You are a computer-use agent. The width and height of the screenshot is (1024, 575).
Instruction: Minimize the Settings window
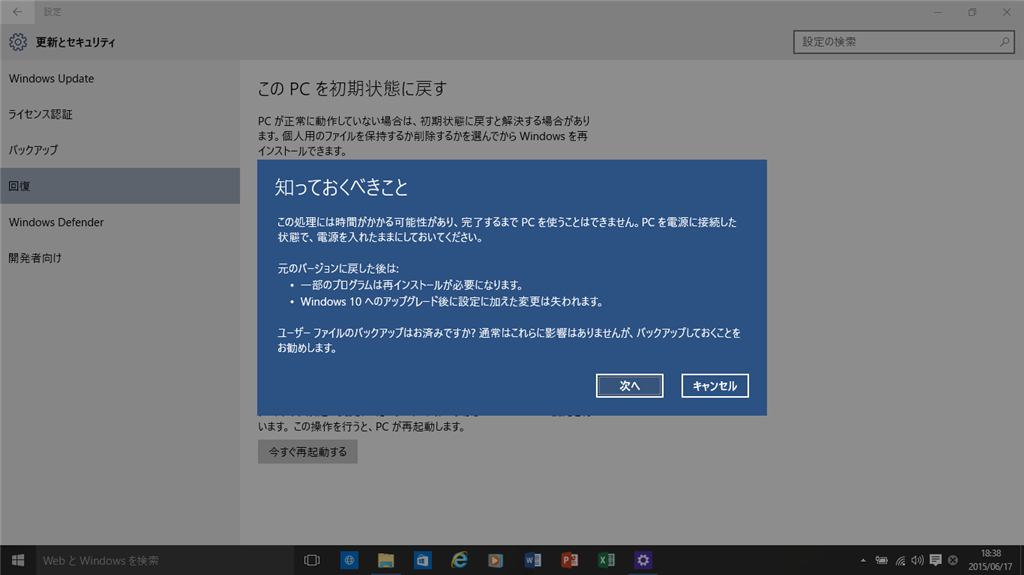[938, 12]
